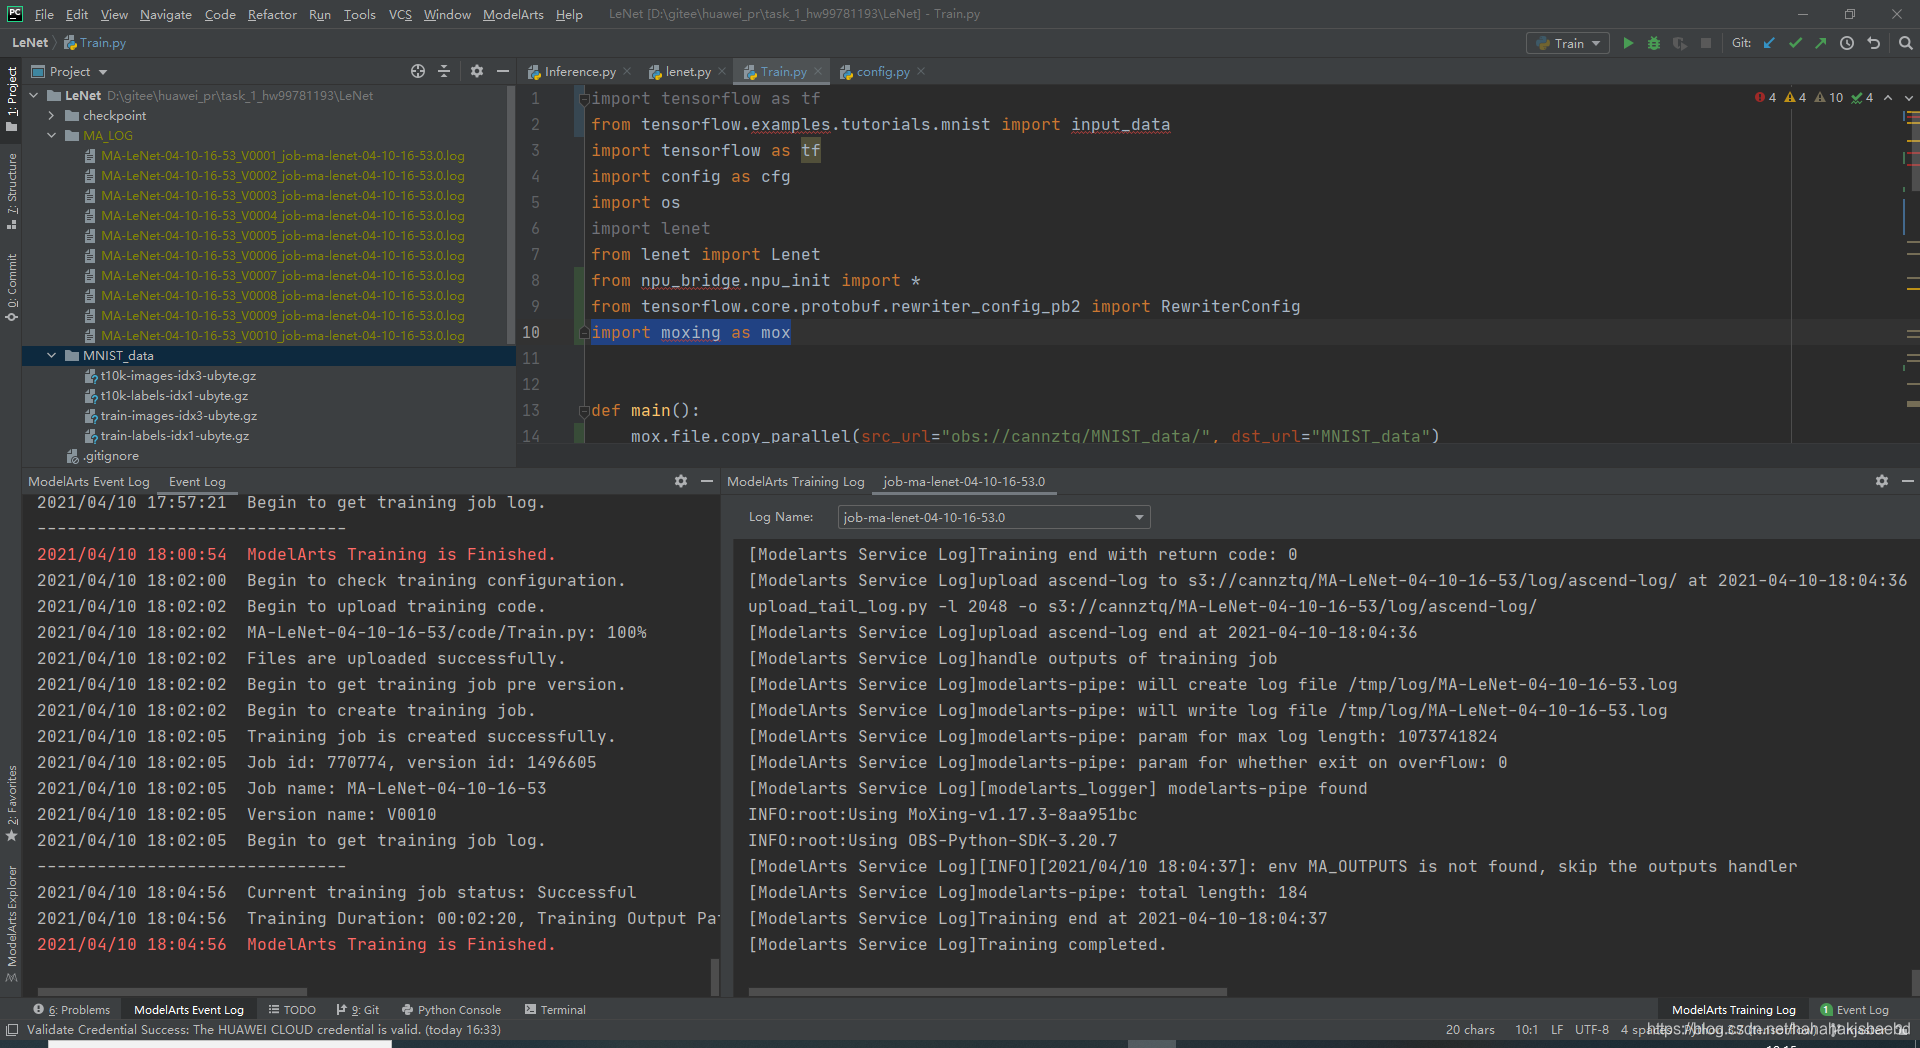Click the green Debug bug icon
1920x1048 pixels.
tap(1654, 43)
